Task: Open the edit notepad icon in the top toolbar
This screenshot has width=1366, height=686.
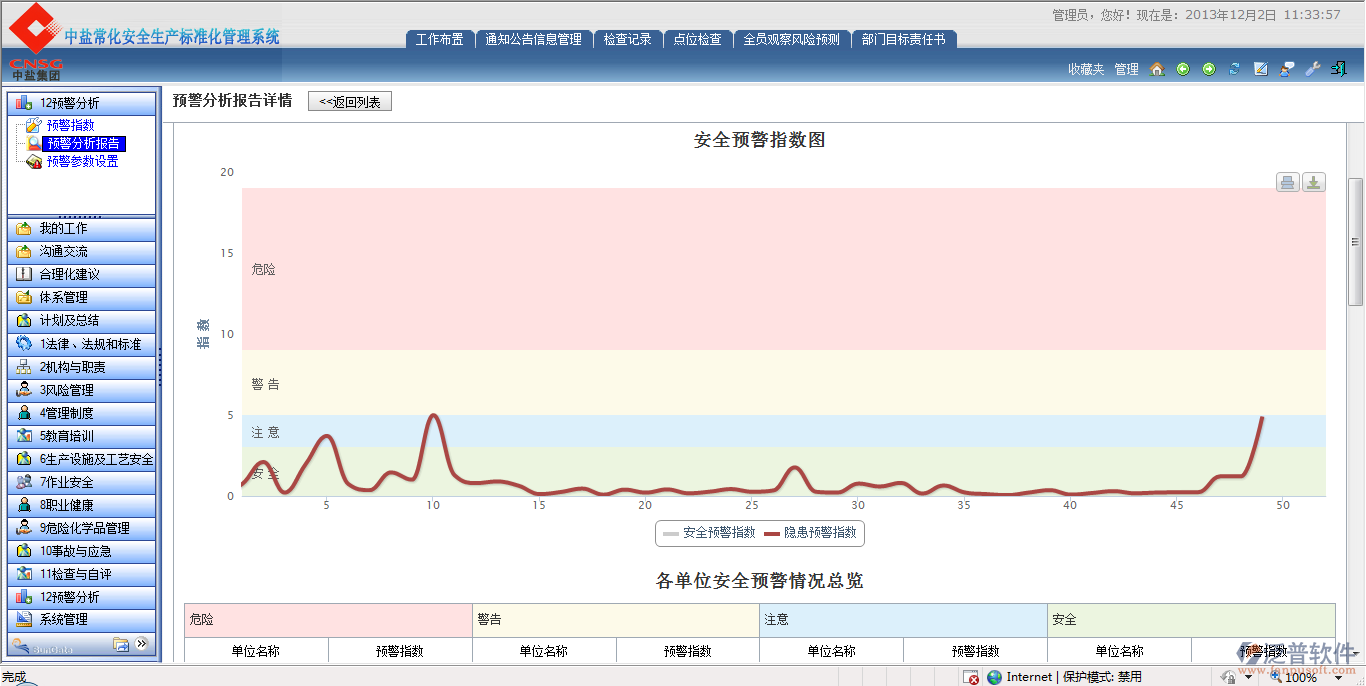Action: (x=1261, y=69)
